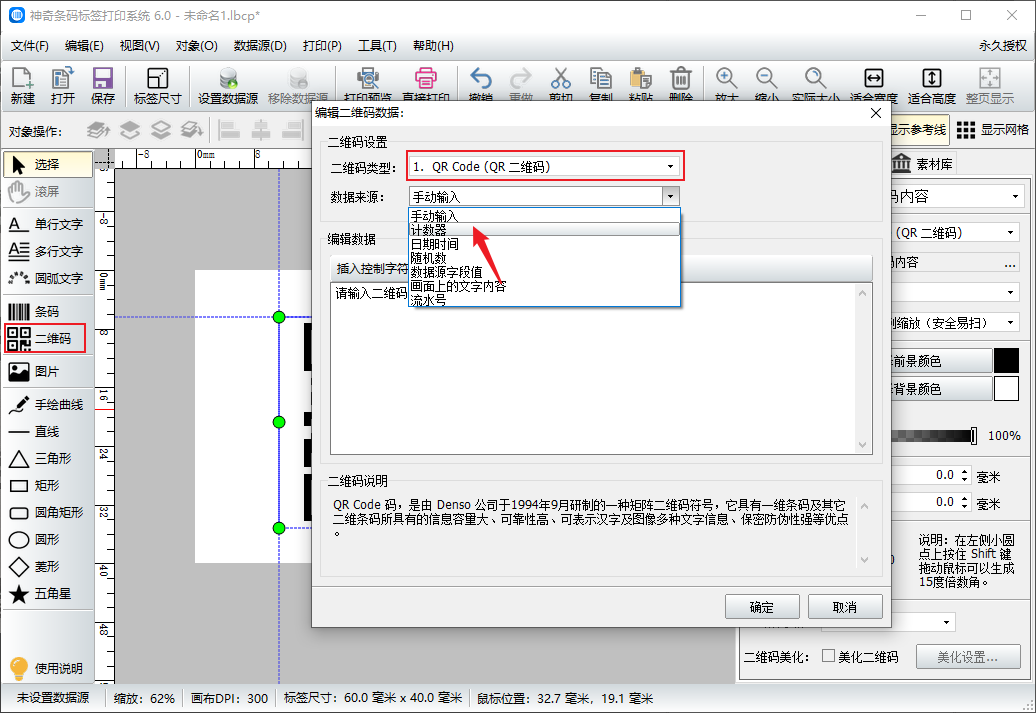Click the 直接打印 direct print icon
This screenshot has height=713, width=1036.
click(x=426, y=84)
